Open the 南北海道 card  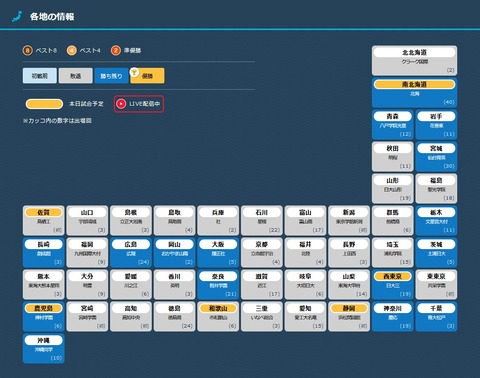point(414,93)
